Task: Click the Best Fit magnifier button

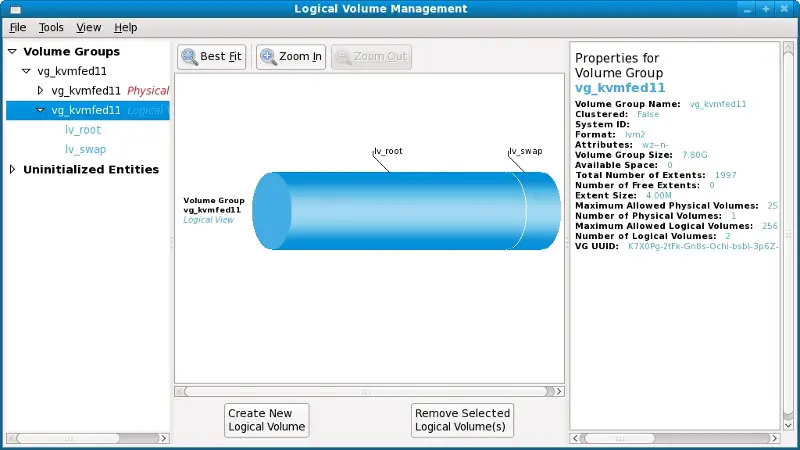Action: pos(211,57)
